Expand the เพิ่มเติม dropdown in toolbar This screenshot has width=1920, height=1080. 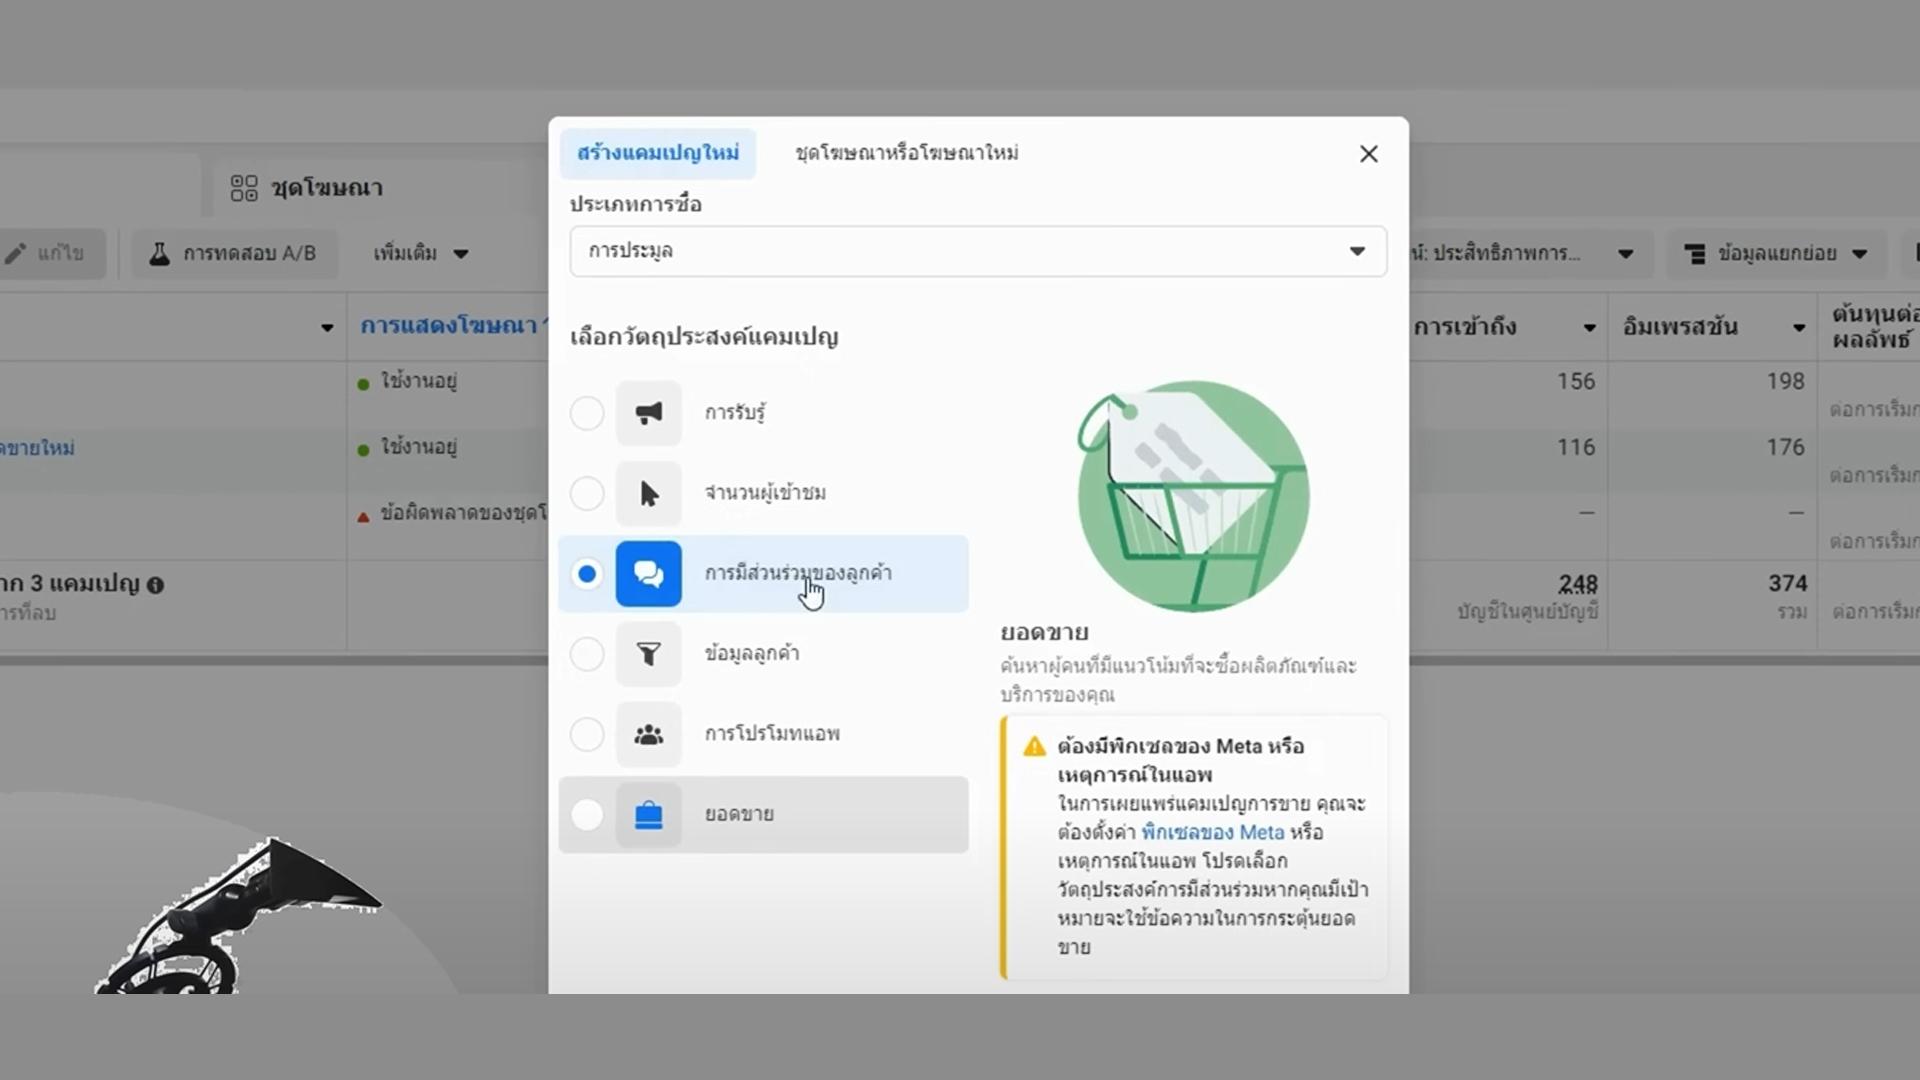pos(421,253)
